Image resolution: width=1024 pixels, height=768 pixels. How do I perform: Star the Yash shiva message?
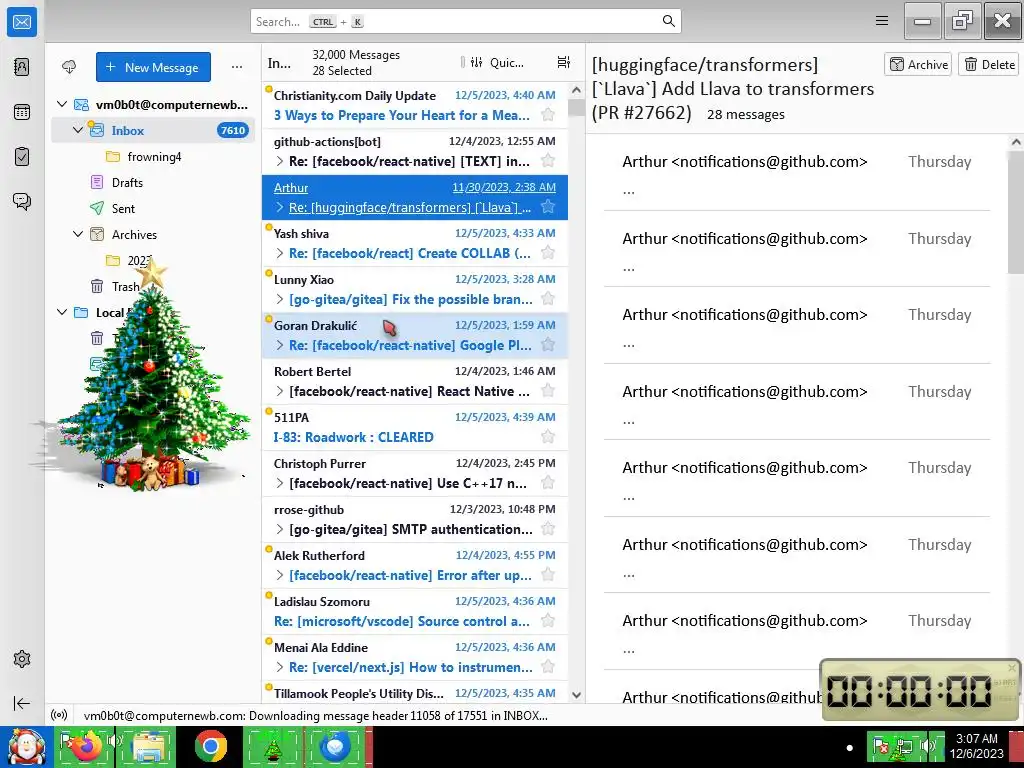pyautogui.click(x=548, y=253)
